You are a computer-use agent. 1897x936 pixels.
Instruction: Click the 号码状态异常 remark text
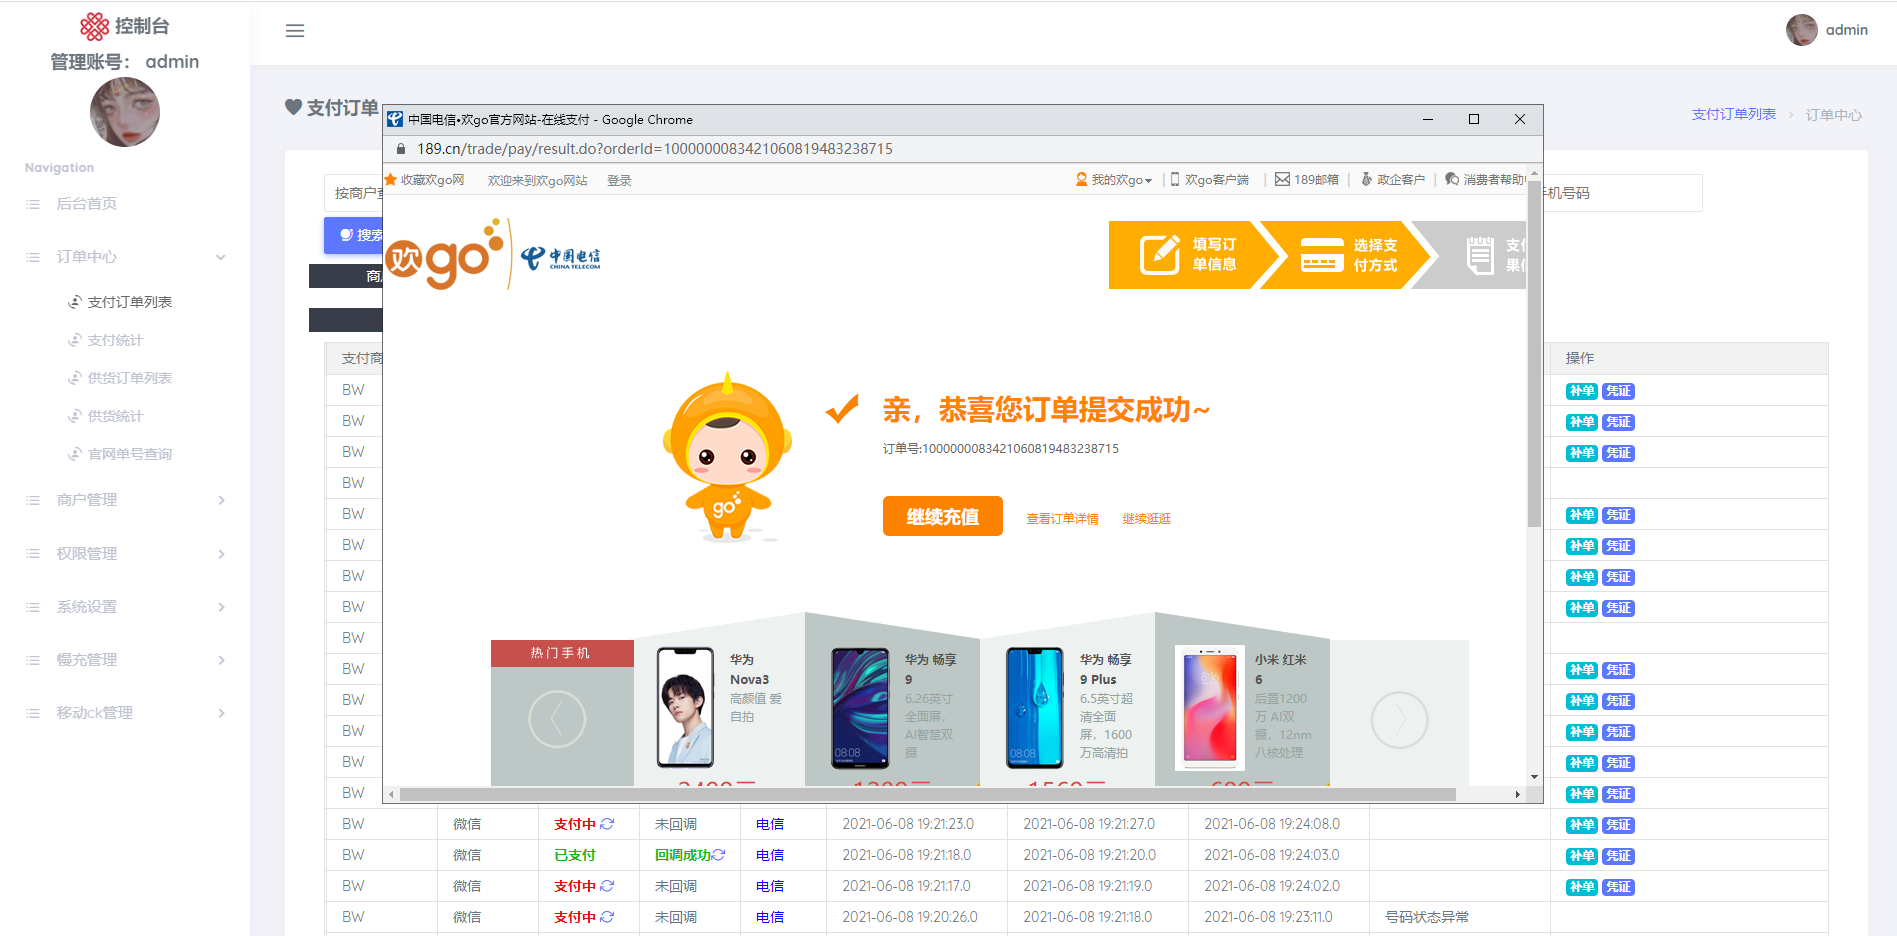click(1427, 917)
